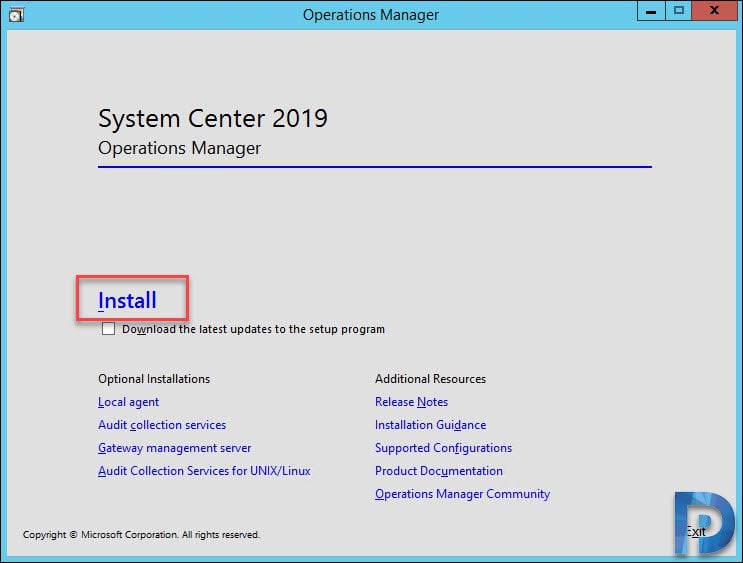This screenshot has width=743, height=563.
Task: Visit Operations Manager Community
Action: tap(462, 494)
